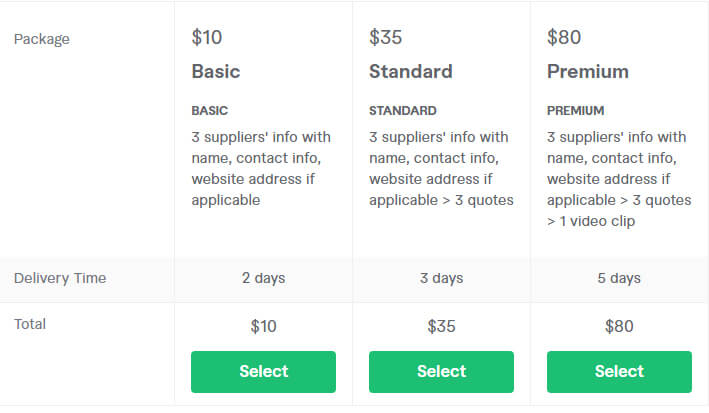Click the 2 days delivery cell
709x413 pixels.
263,278
